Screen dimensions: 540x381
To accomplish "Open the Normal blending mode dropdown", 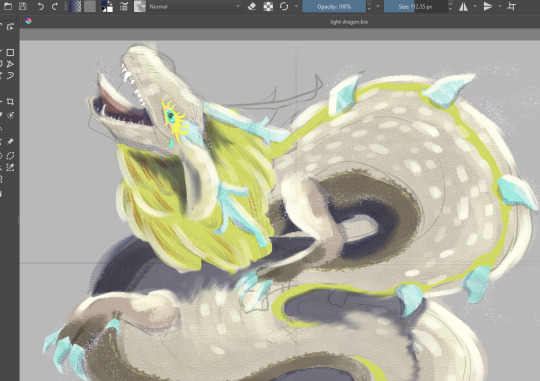I will point(194,6).
